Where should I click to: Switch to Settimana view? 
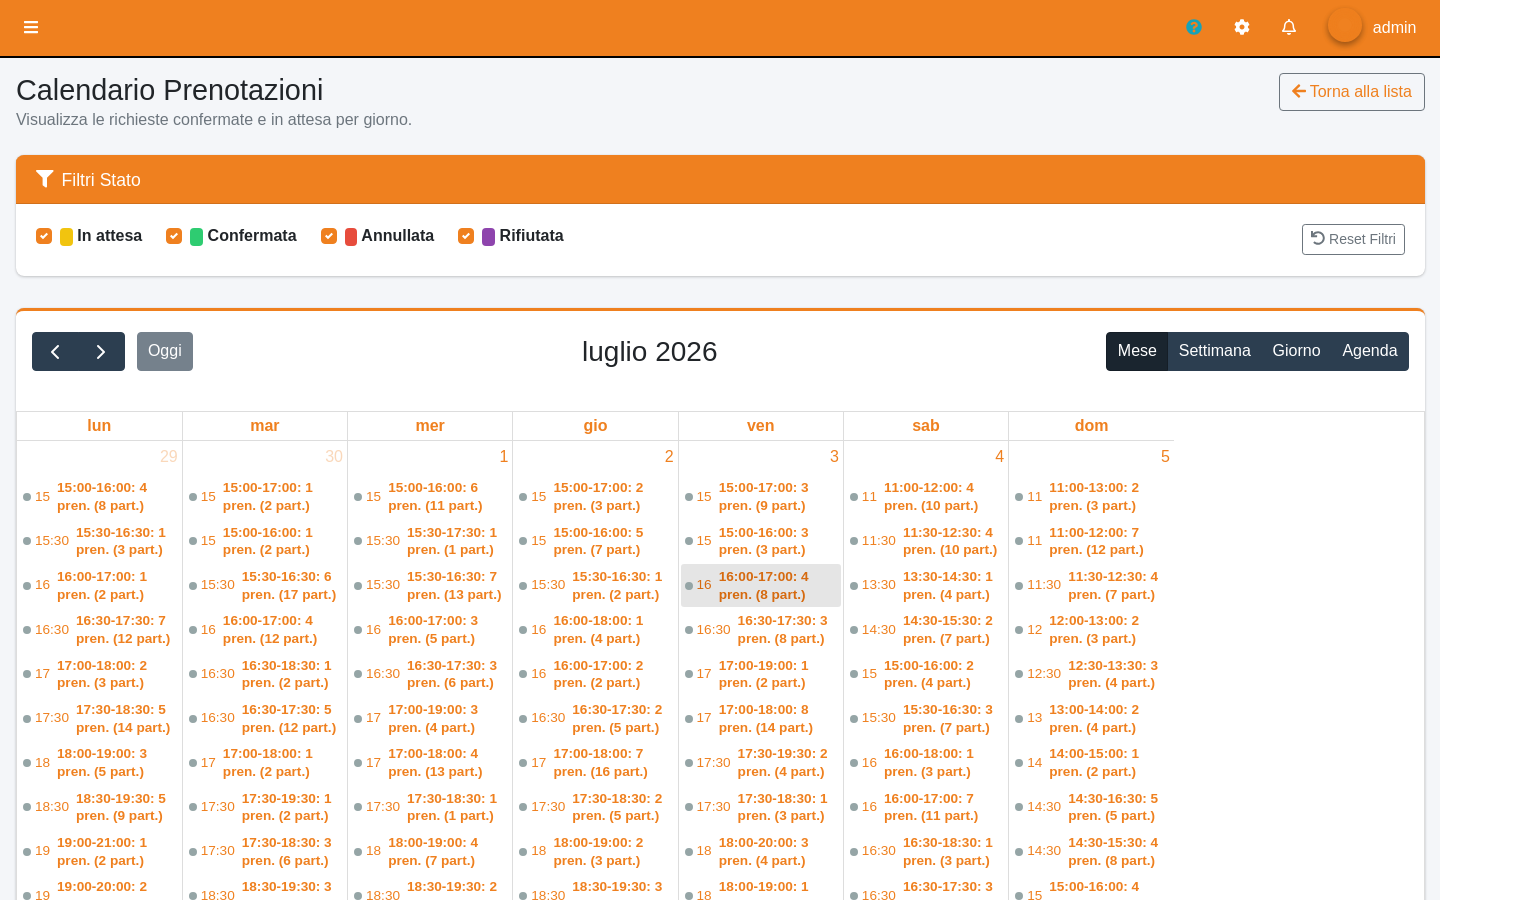1214,351
